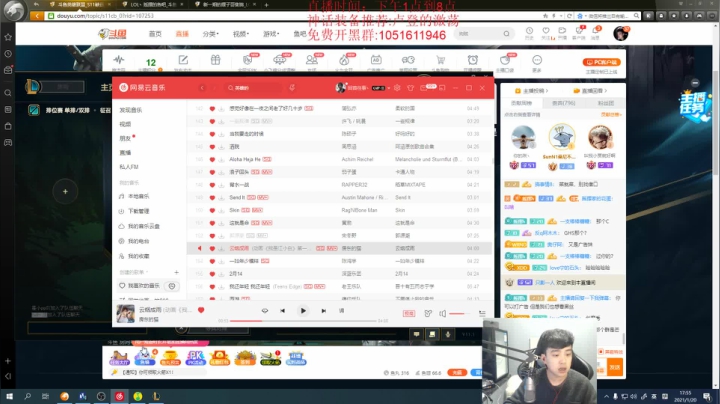Switch NetEase Music to mini mode
The height and width of the screenshot is (404, 720).
(442, 88)
